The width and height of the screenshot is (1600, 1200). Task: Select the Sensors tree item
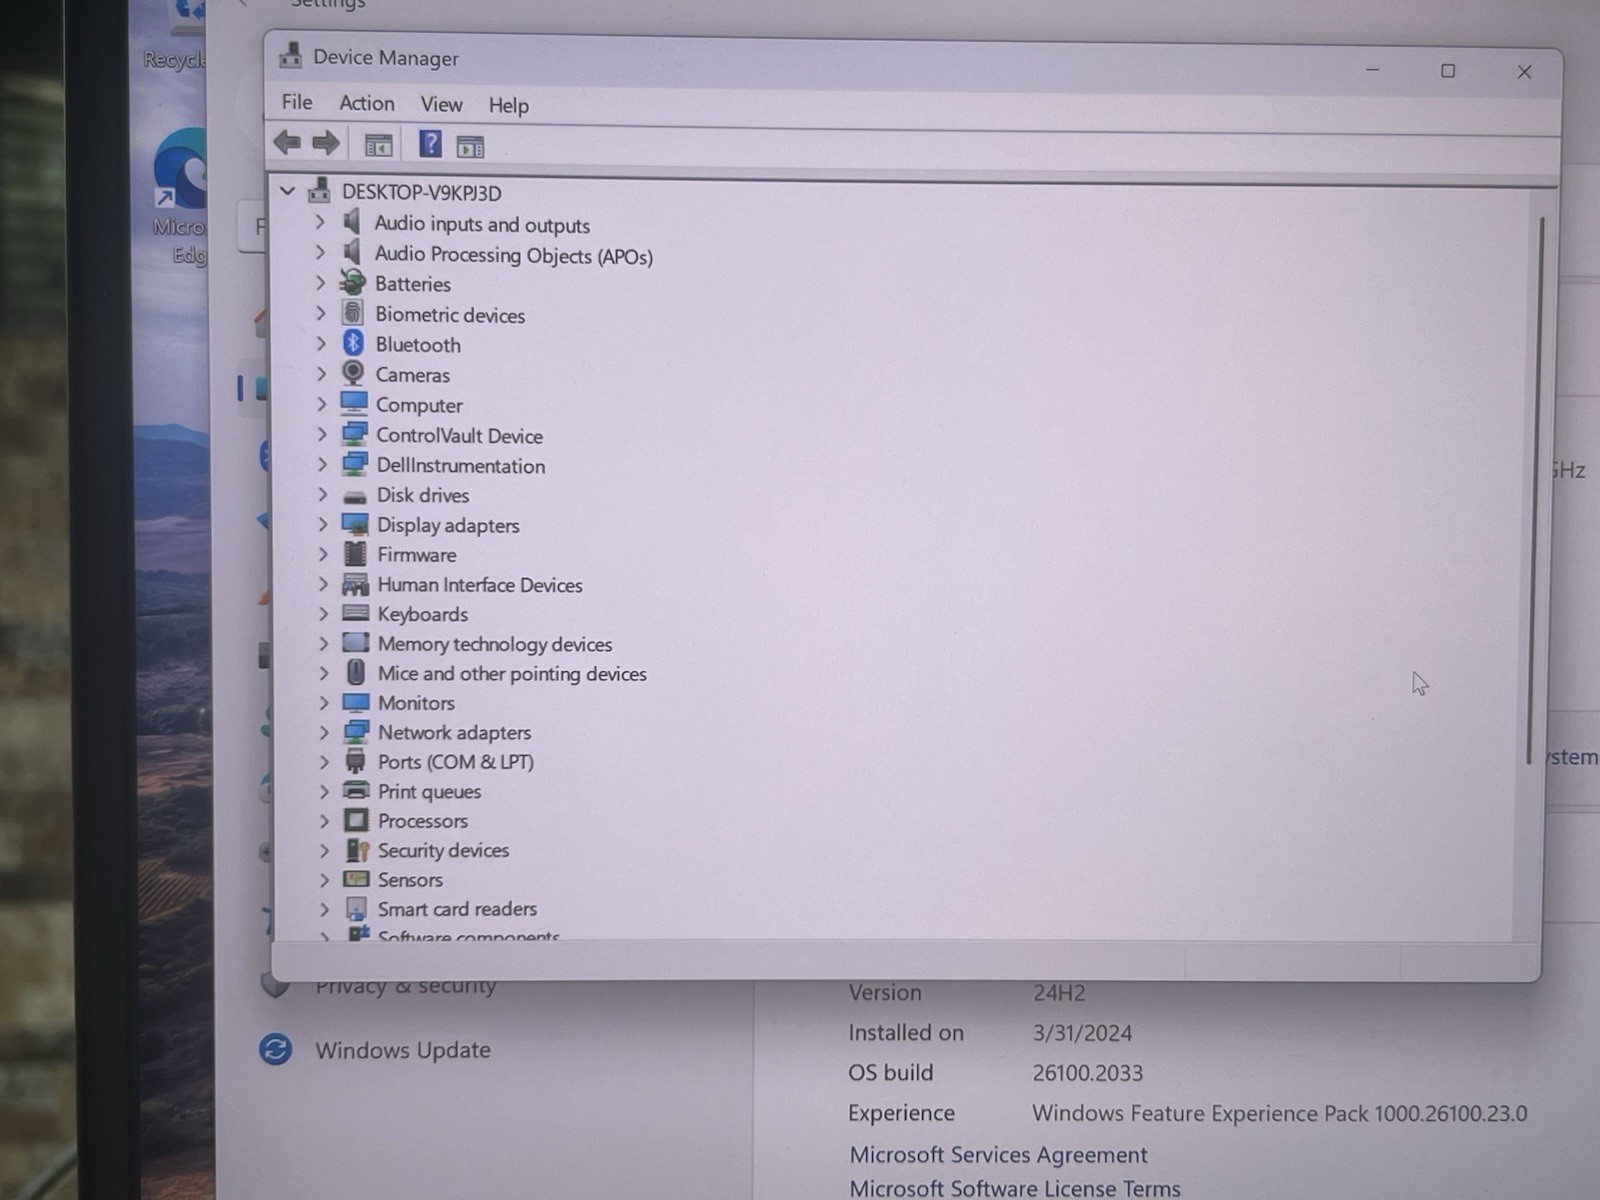click(x=410, y=879)
